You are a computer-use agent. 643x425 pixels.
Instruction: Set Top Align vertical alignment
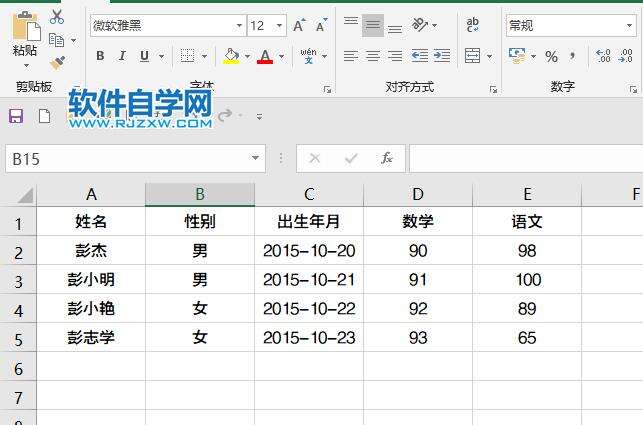point(351,24)
